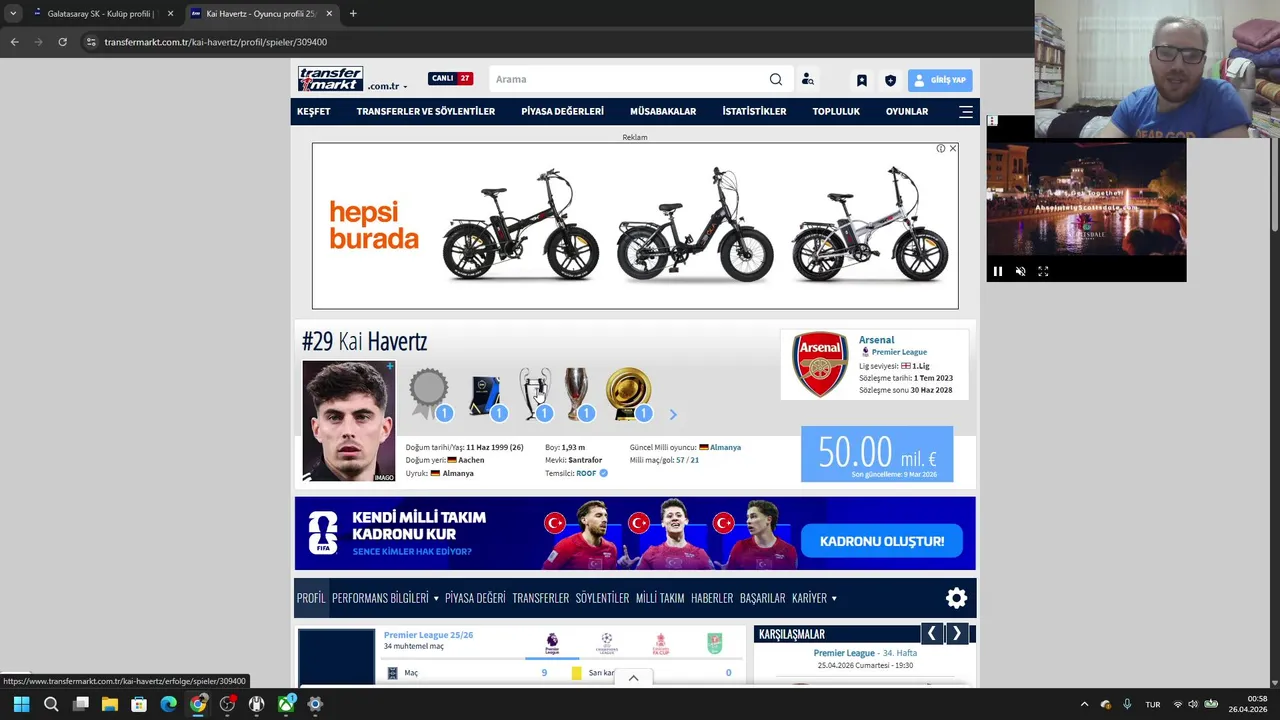
Task: Click the hepsiburada ad logo
Action: coord(374,225)
